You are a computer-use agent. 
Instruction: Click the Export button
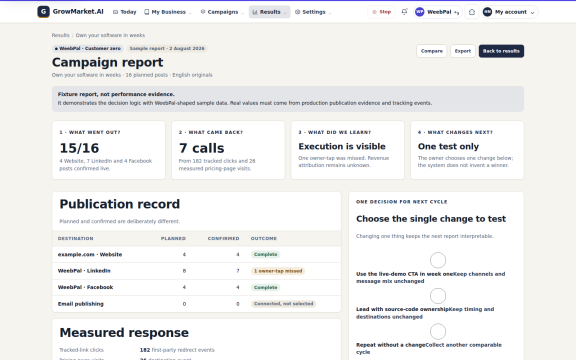coord(462,51)
